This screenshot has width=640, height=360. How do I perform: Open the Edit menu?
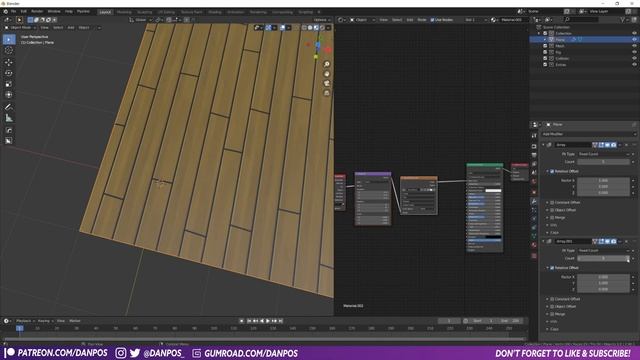(x=24, y=11)
